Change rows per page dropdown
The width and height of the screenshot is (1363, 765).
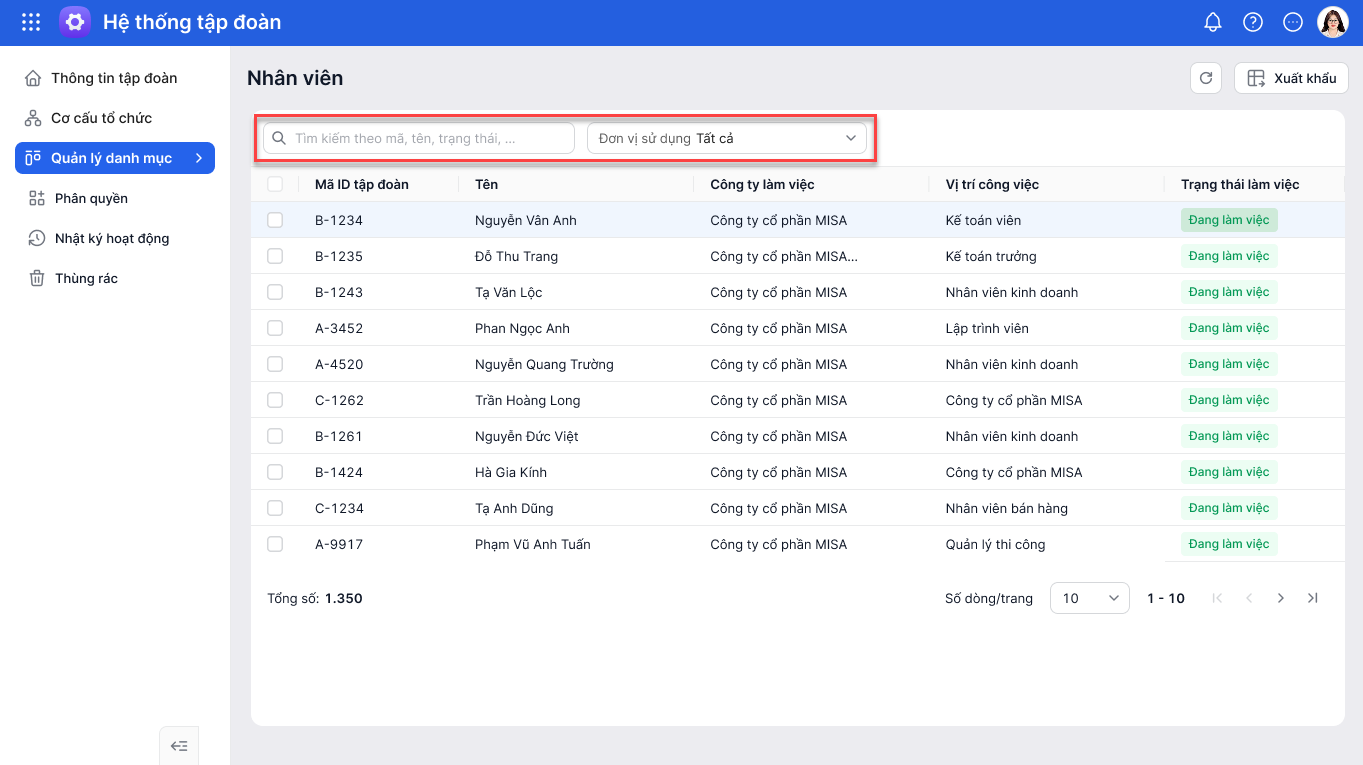(x=1089, y=598)
